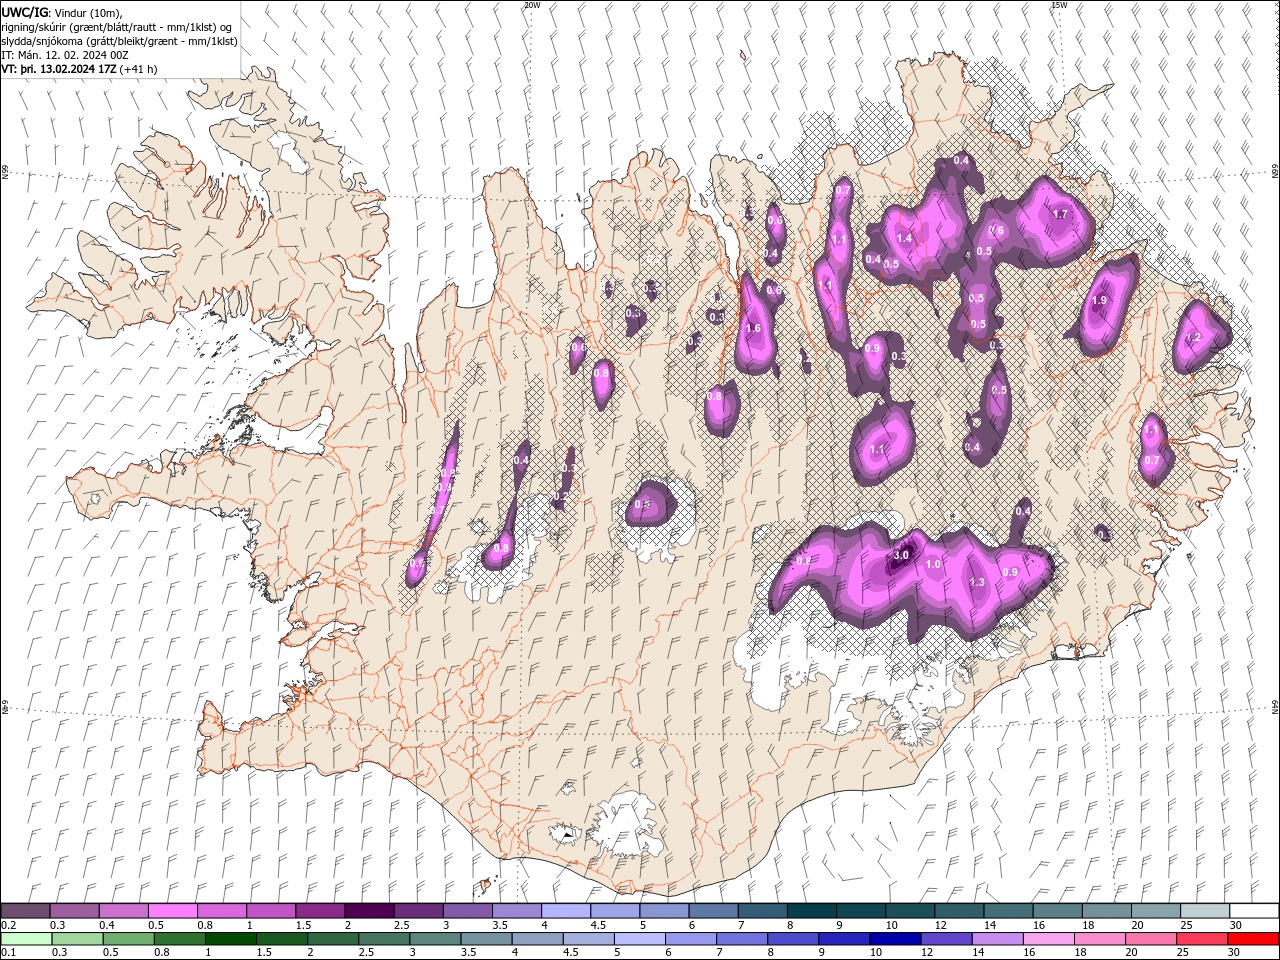
Task: Click the white swatch after 30 in top legend row
Action: 1254,911
